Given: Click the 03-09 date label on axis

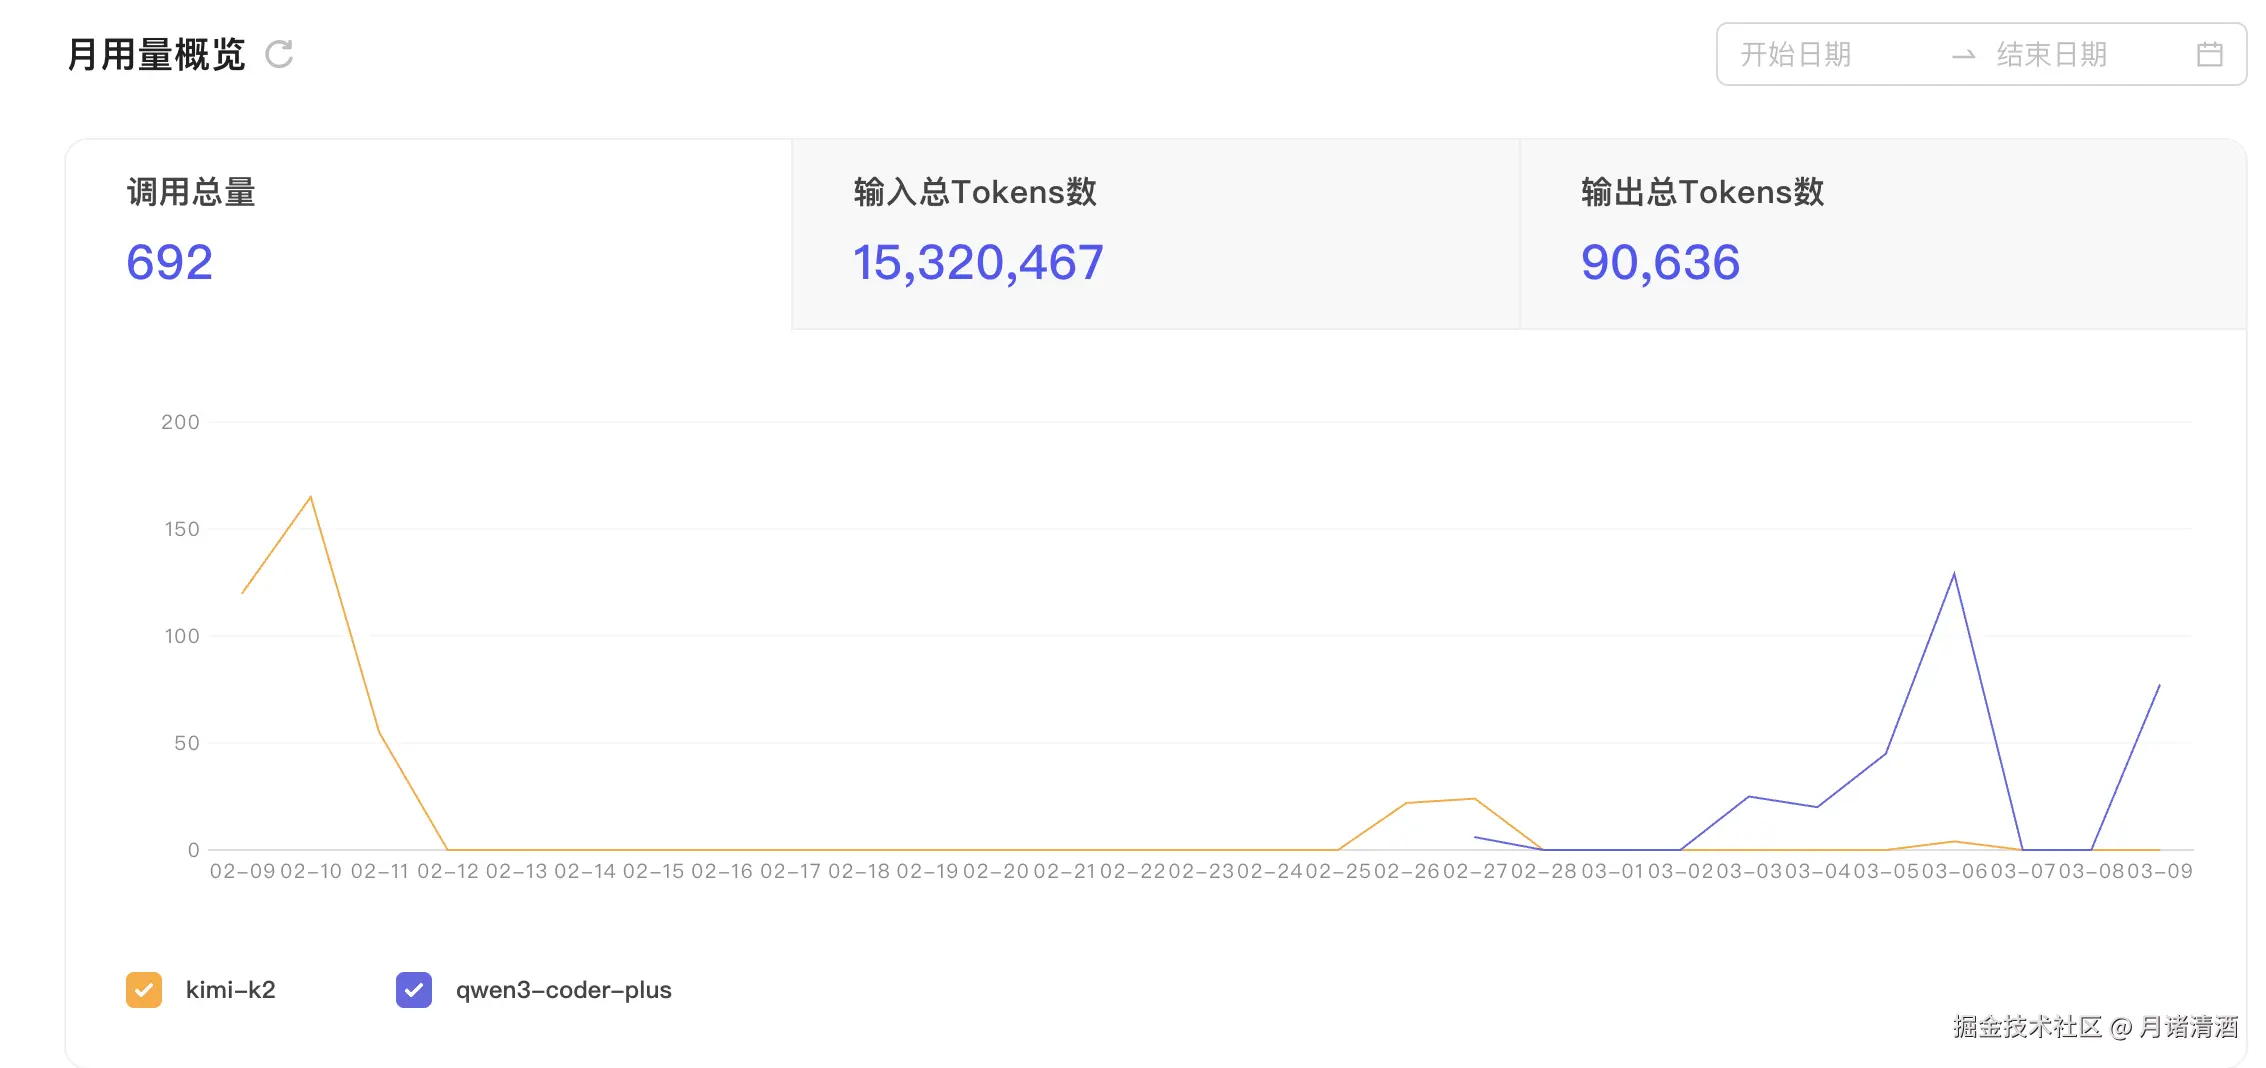Looking at the screenshot, I should 2160,871.
